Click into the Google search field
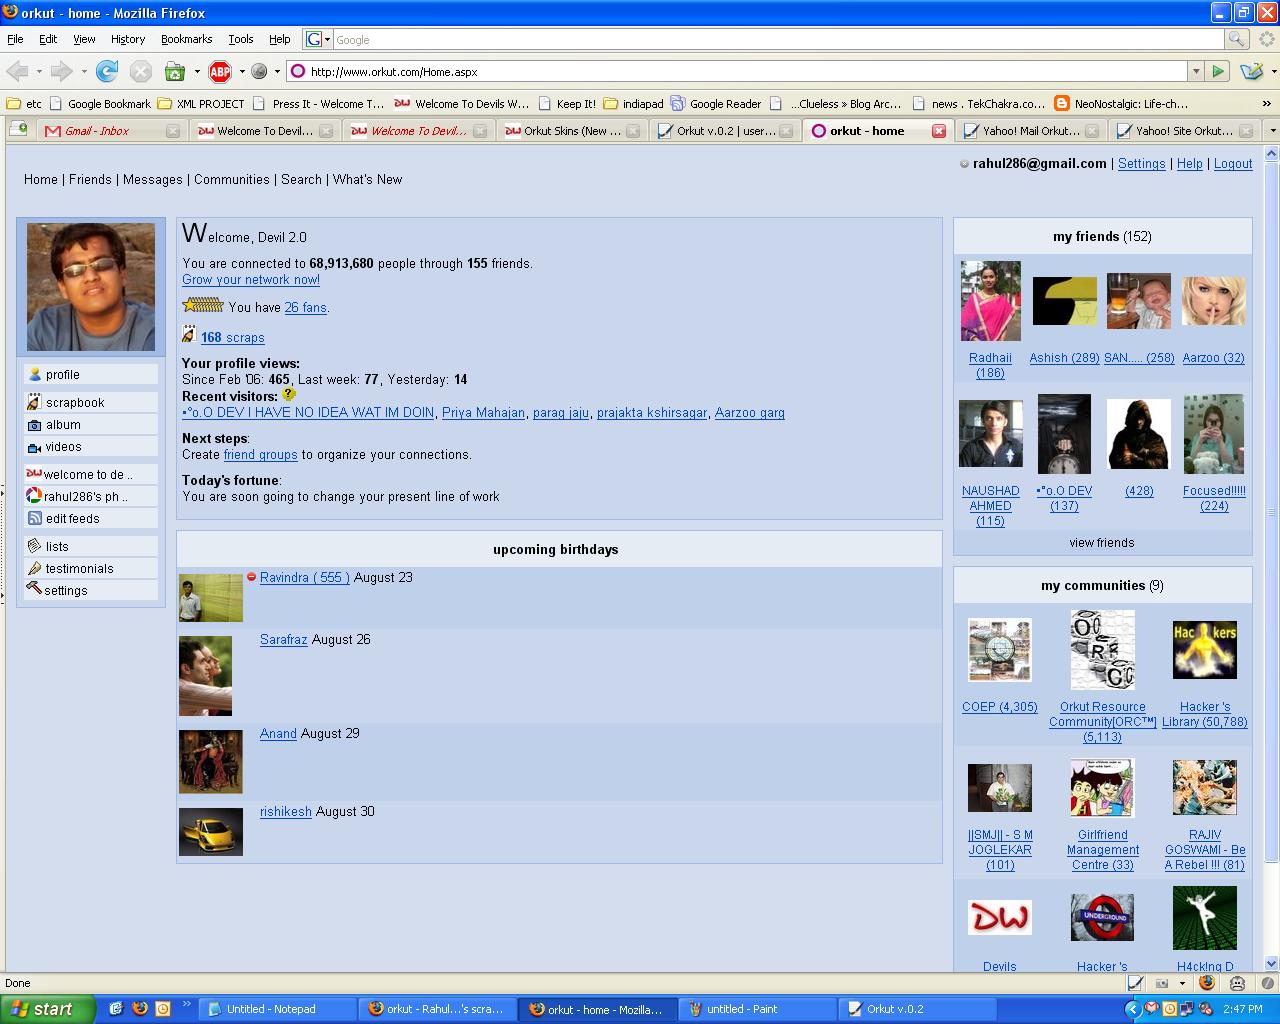The image size is (1280, 1024). pos(778,39)
